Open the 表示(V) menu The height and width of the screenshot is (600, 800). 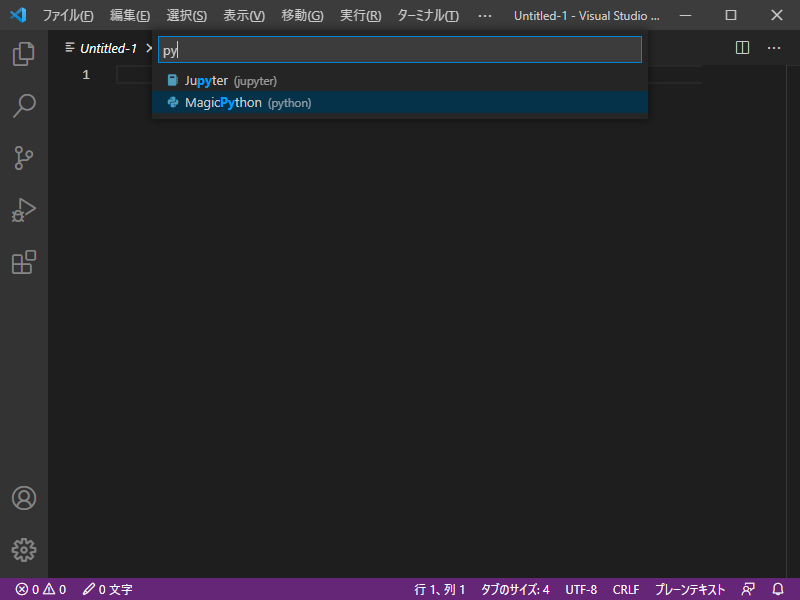tap(244, 15)
